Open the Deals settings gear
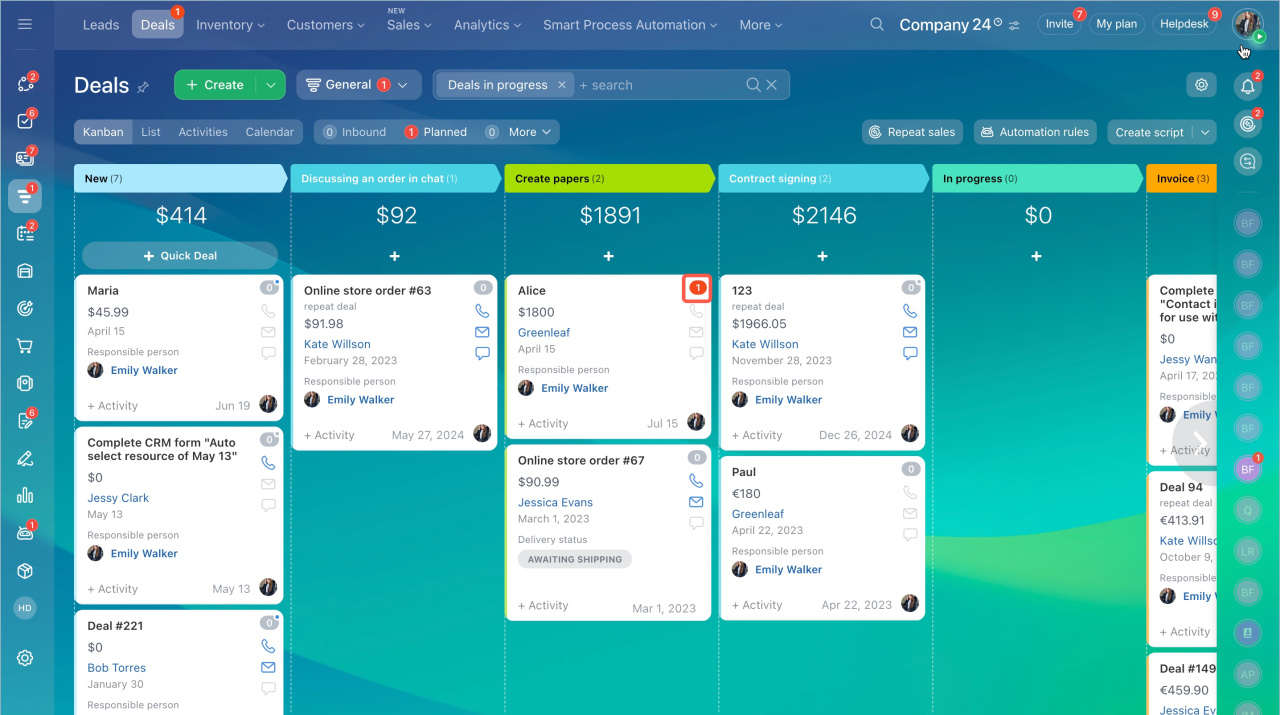This screenshot has width=1280, height=715. [1201, 85]
